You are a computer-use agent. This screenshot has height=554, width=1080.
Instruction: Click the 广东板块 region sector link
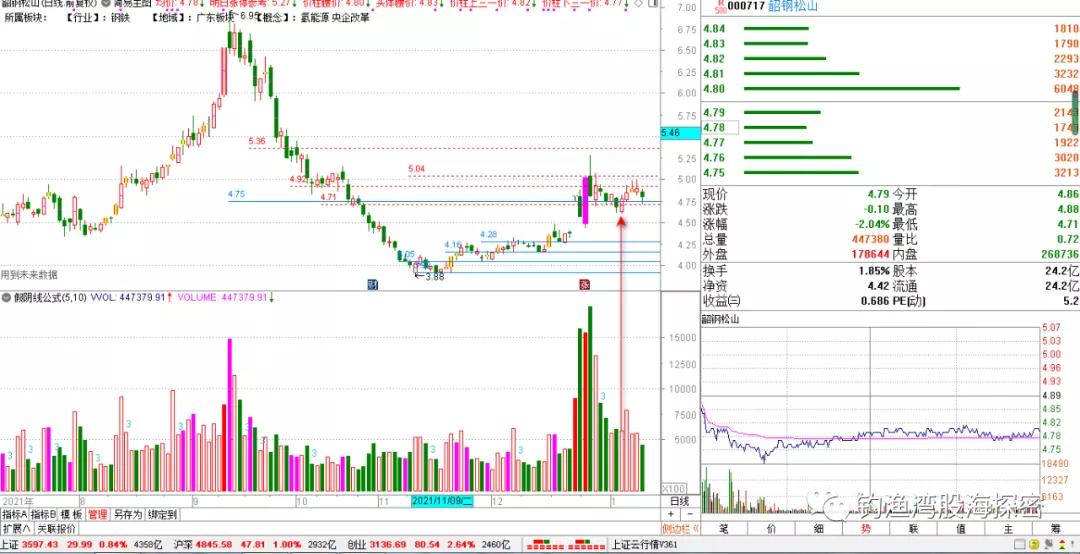coord(216,17)
